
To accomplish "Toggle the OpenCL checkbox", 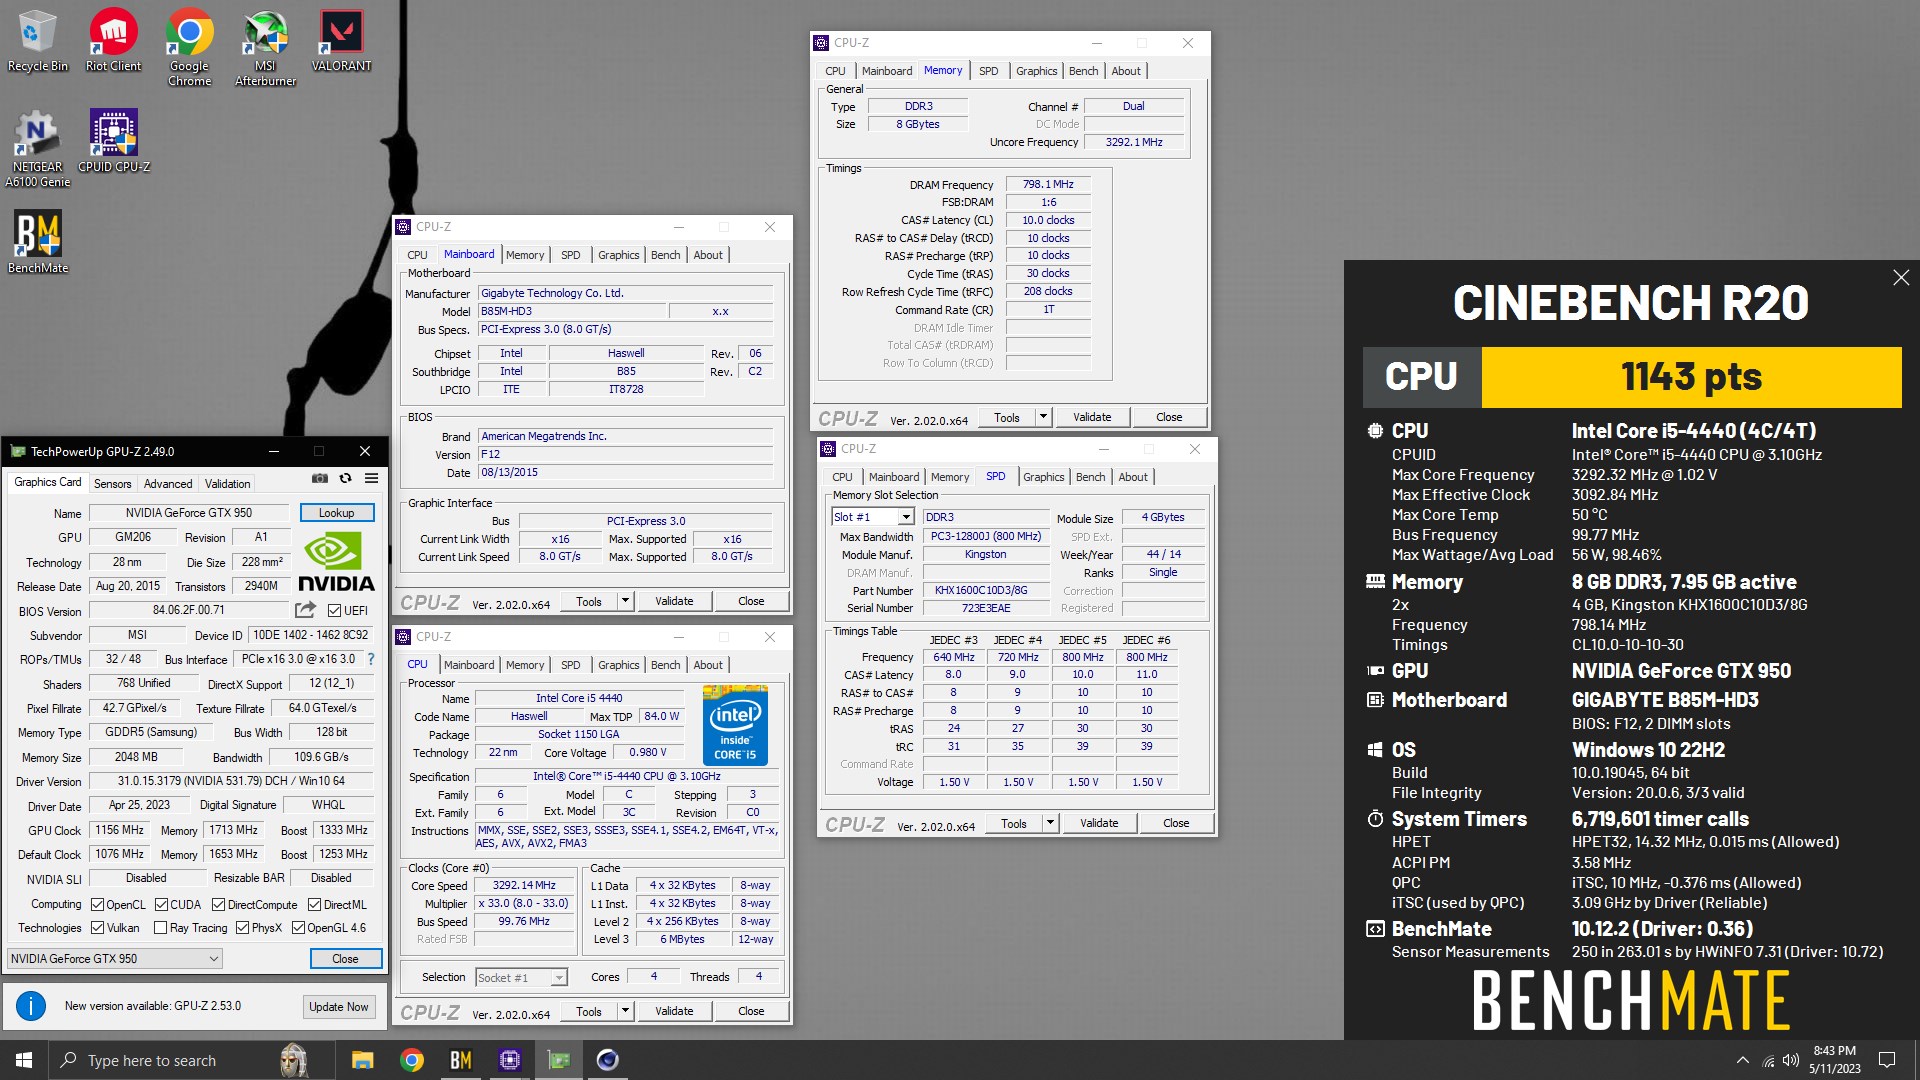I will [97, 905].
